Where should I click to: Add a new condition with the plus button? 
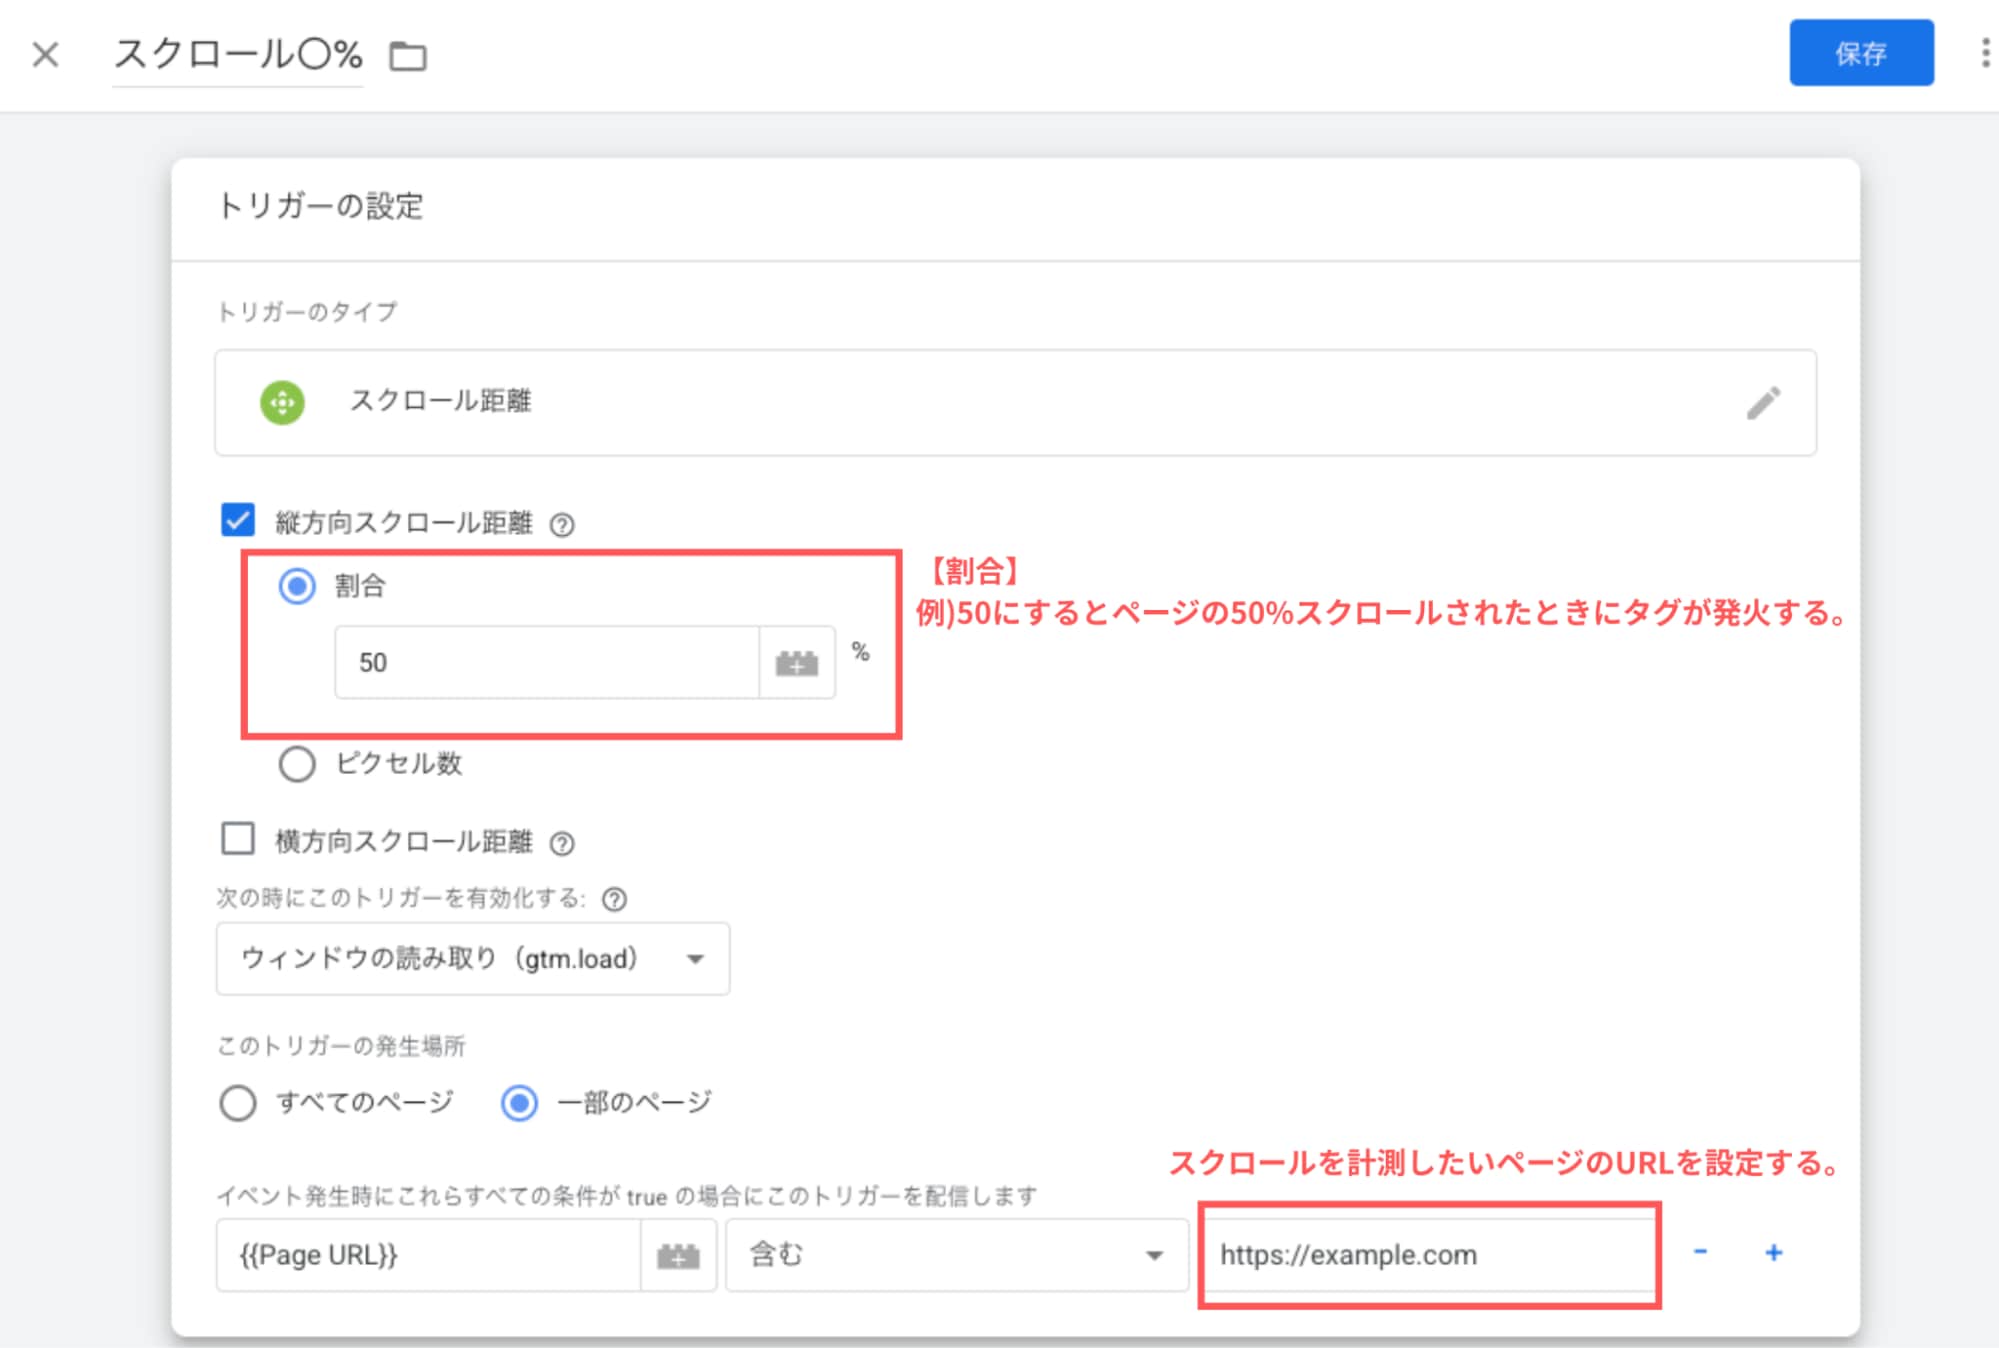(x=1773, y=1251)
